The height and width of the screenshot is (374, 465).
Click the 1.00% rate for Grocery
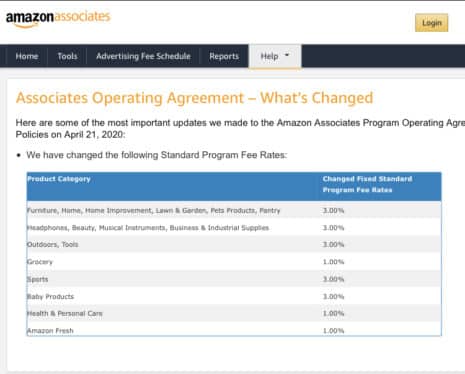point(333,262)
